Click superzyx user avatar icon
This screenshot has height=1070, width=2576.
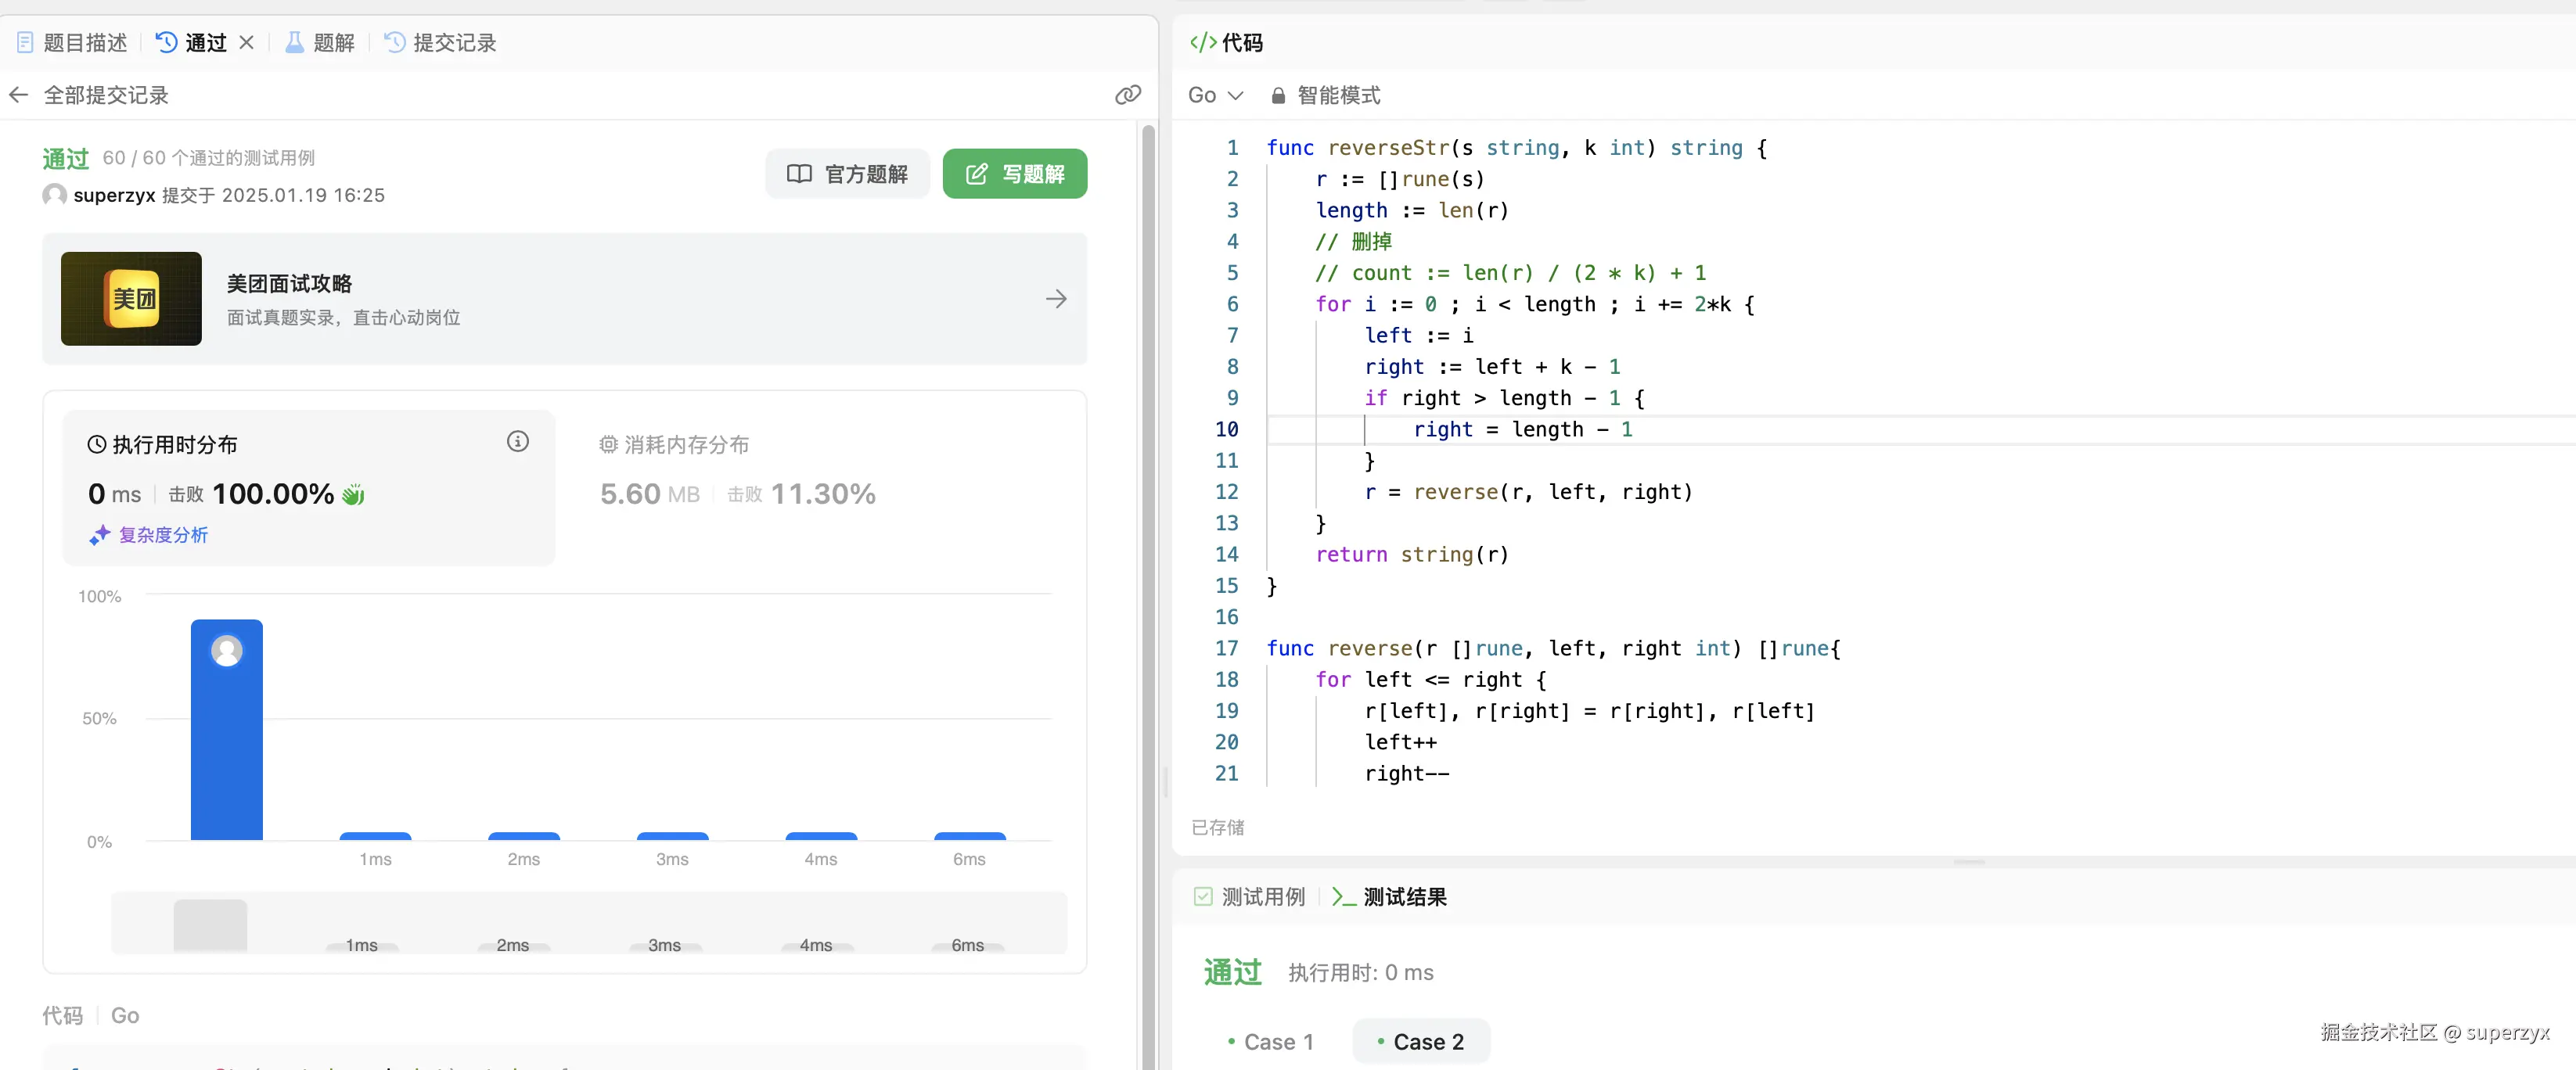pos(54,195)
